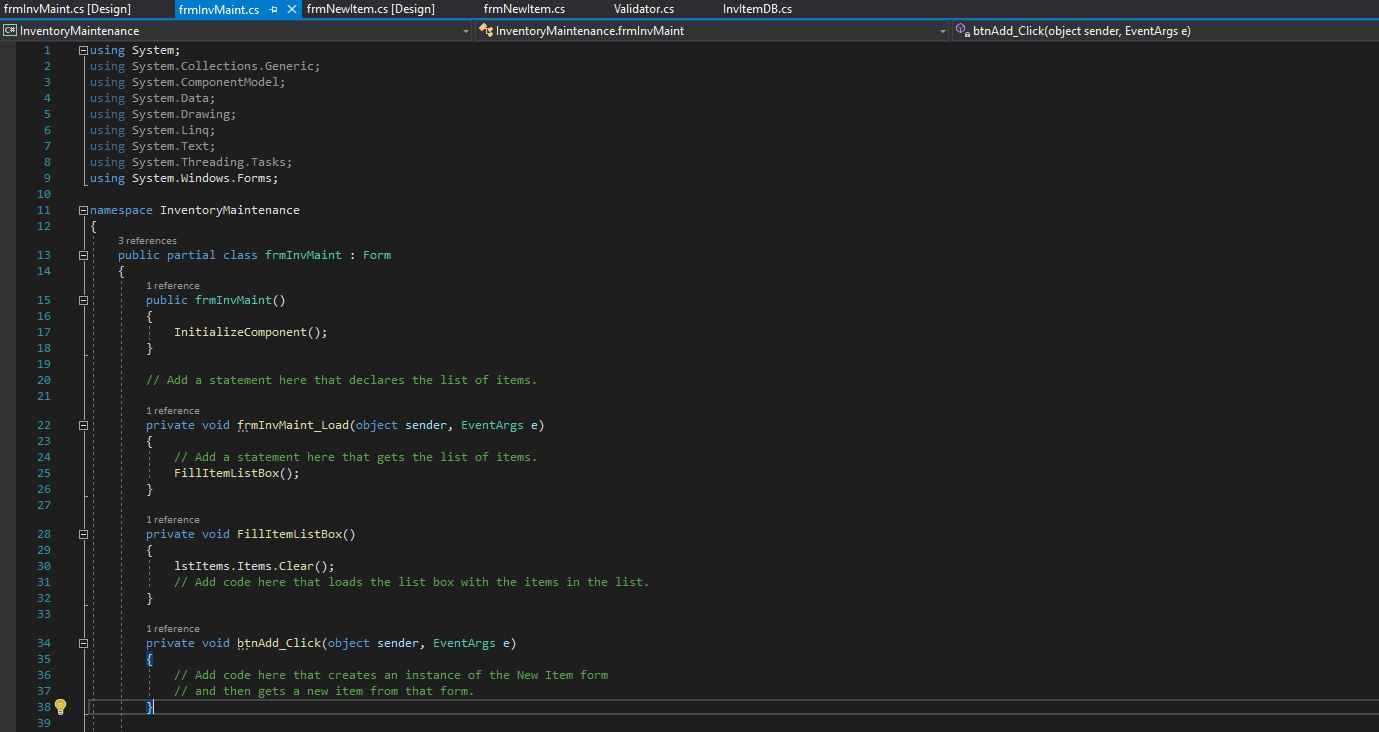Viewport: 1379px width, 732px height.
Task: Open 3 references for frmInvMaint class
Action: tap(147, 240)
